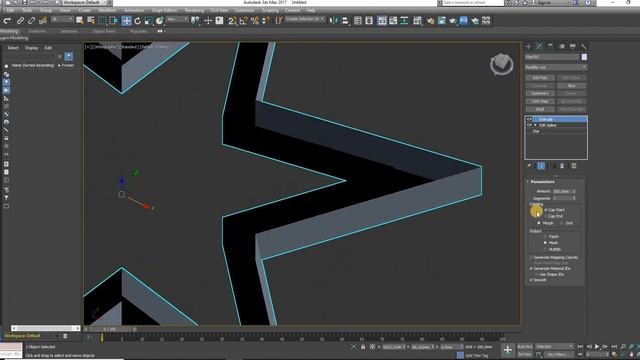The width and height of the screenshot is (640, 360).
Task: Select the Patch output radio button
Action: click(x=545, y=236)
